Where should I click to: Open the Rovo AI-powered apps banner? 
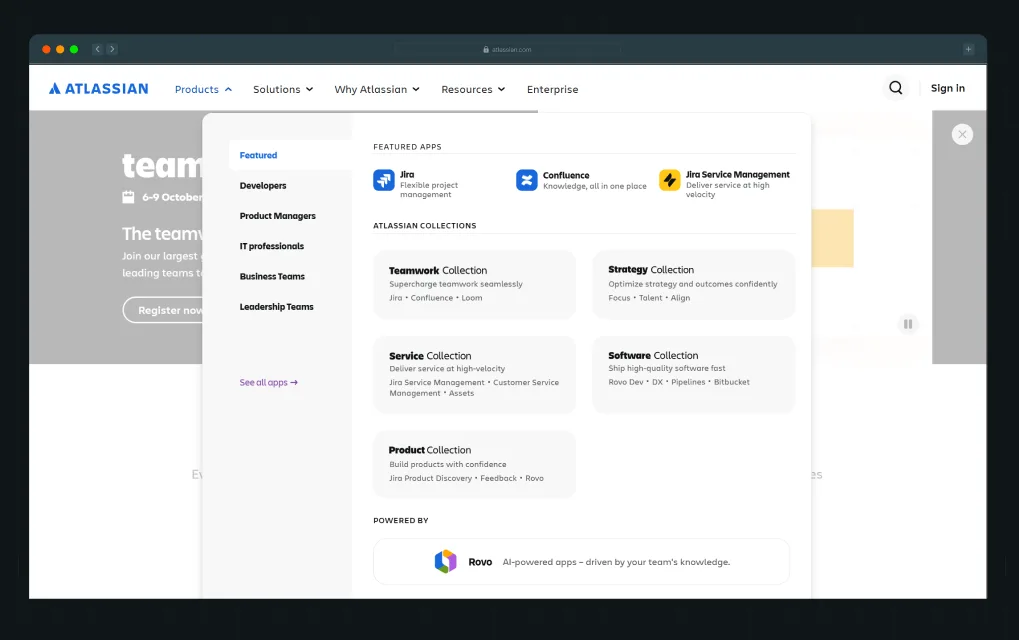pos(582,561)
